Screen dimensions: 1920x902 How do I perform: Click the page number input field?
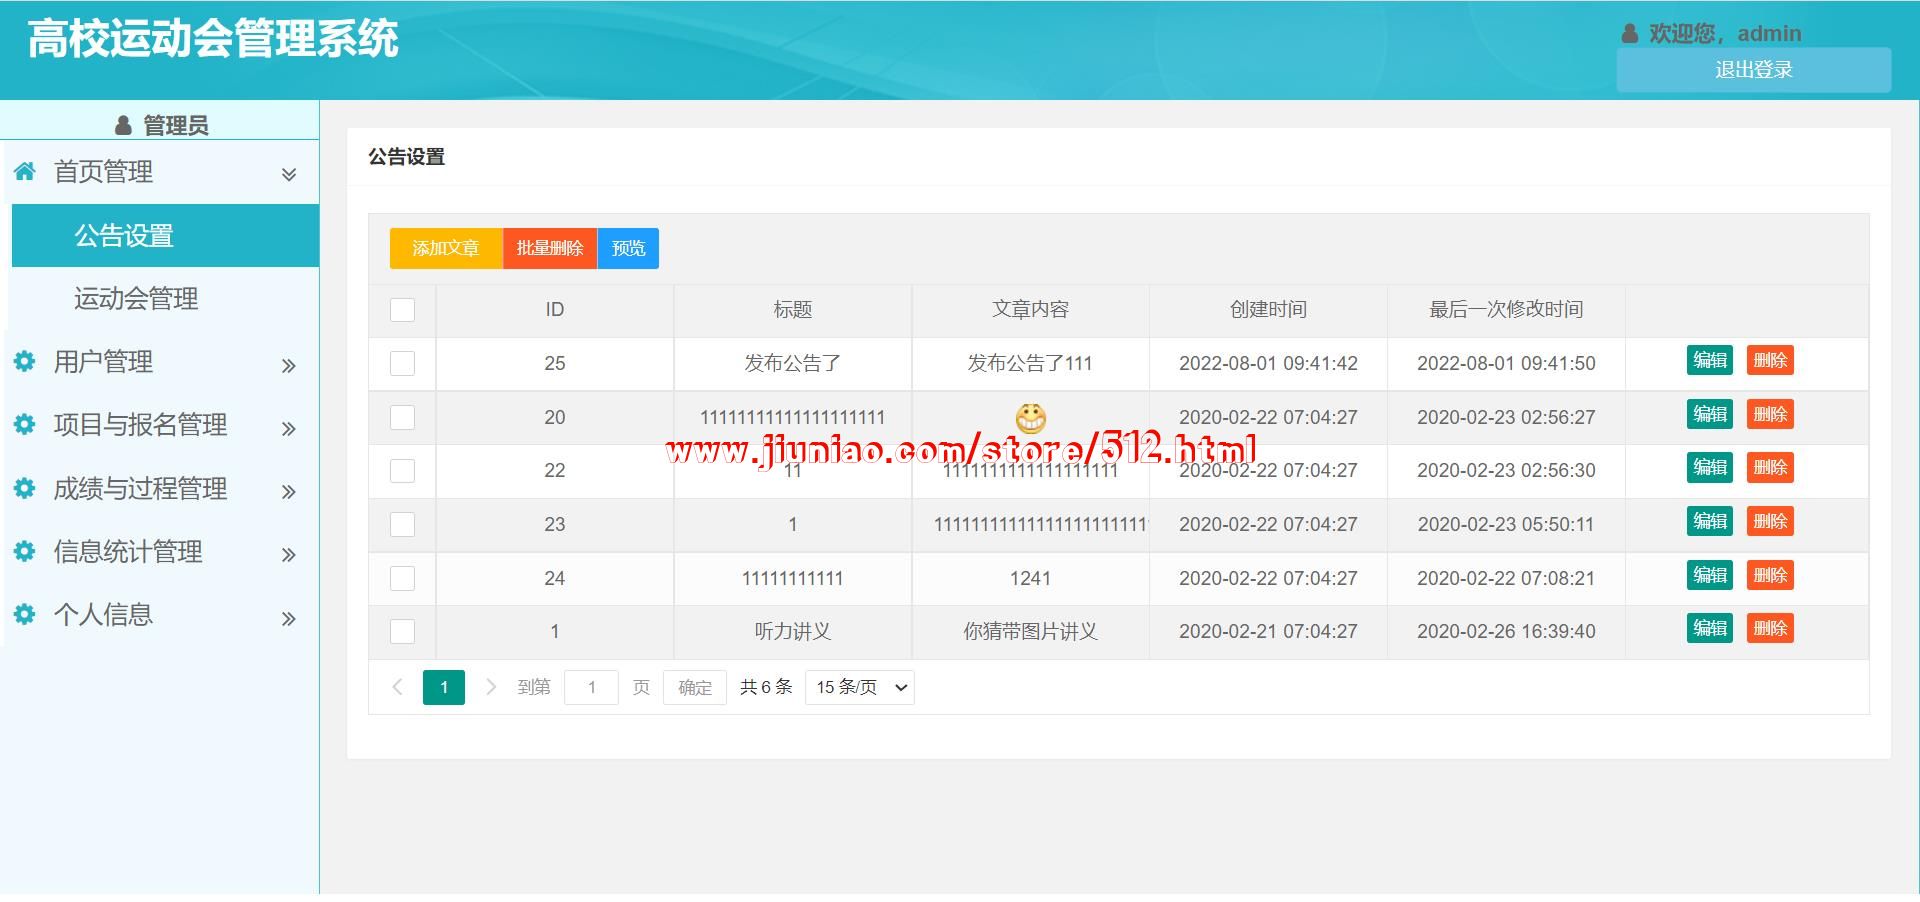591,687
